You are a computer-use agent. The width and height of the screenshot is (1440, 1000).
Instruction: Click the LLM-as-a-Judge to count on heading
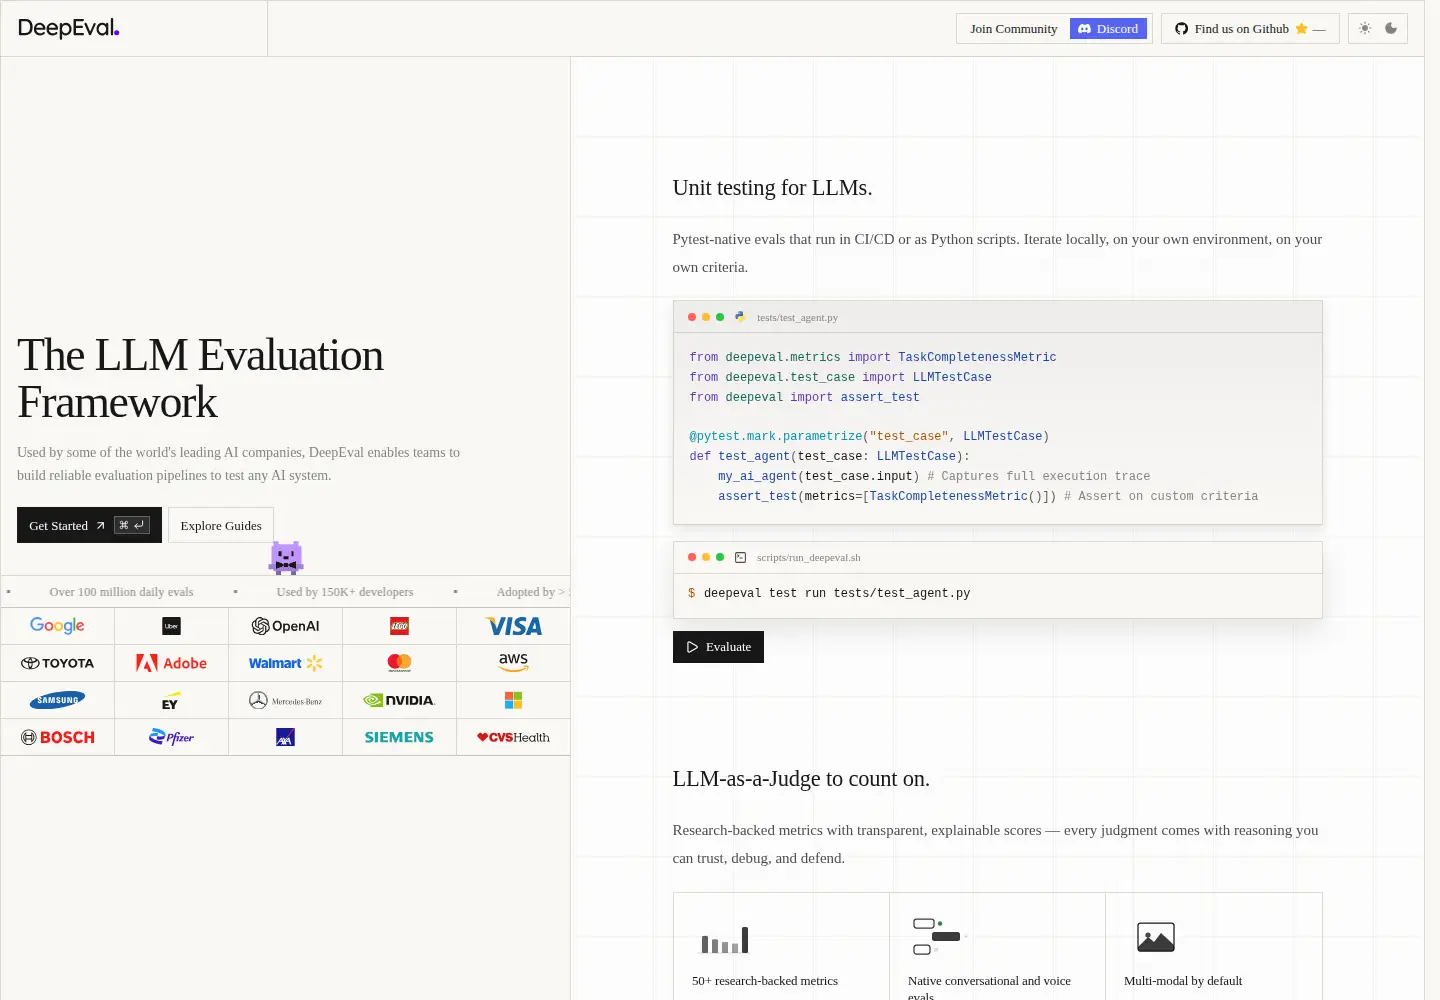point(801,779)
